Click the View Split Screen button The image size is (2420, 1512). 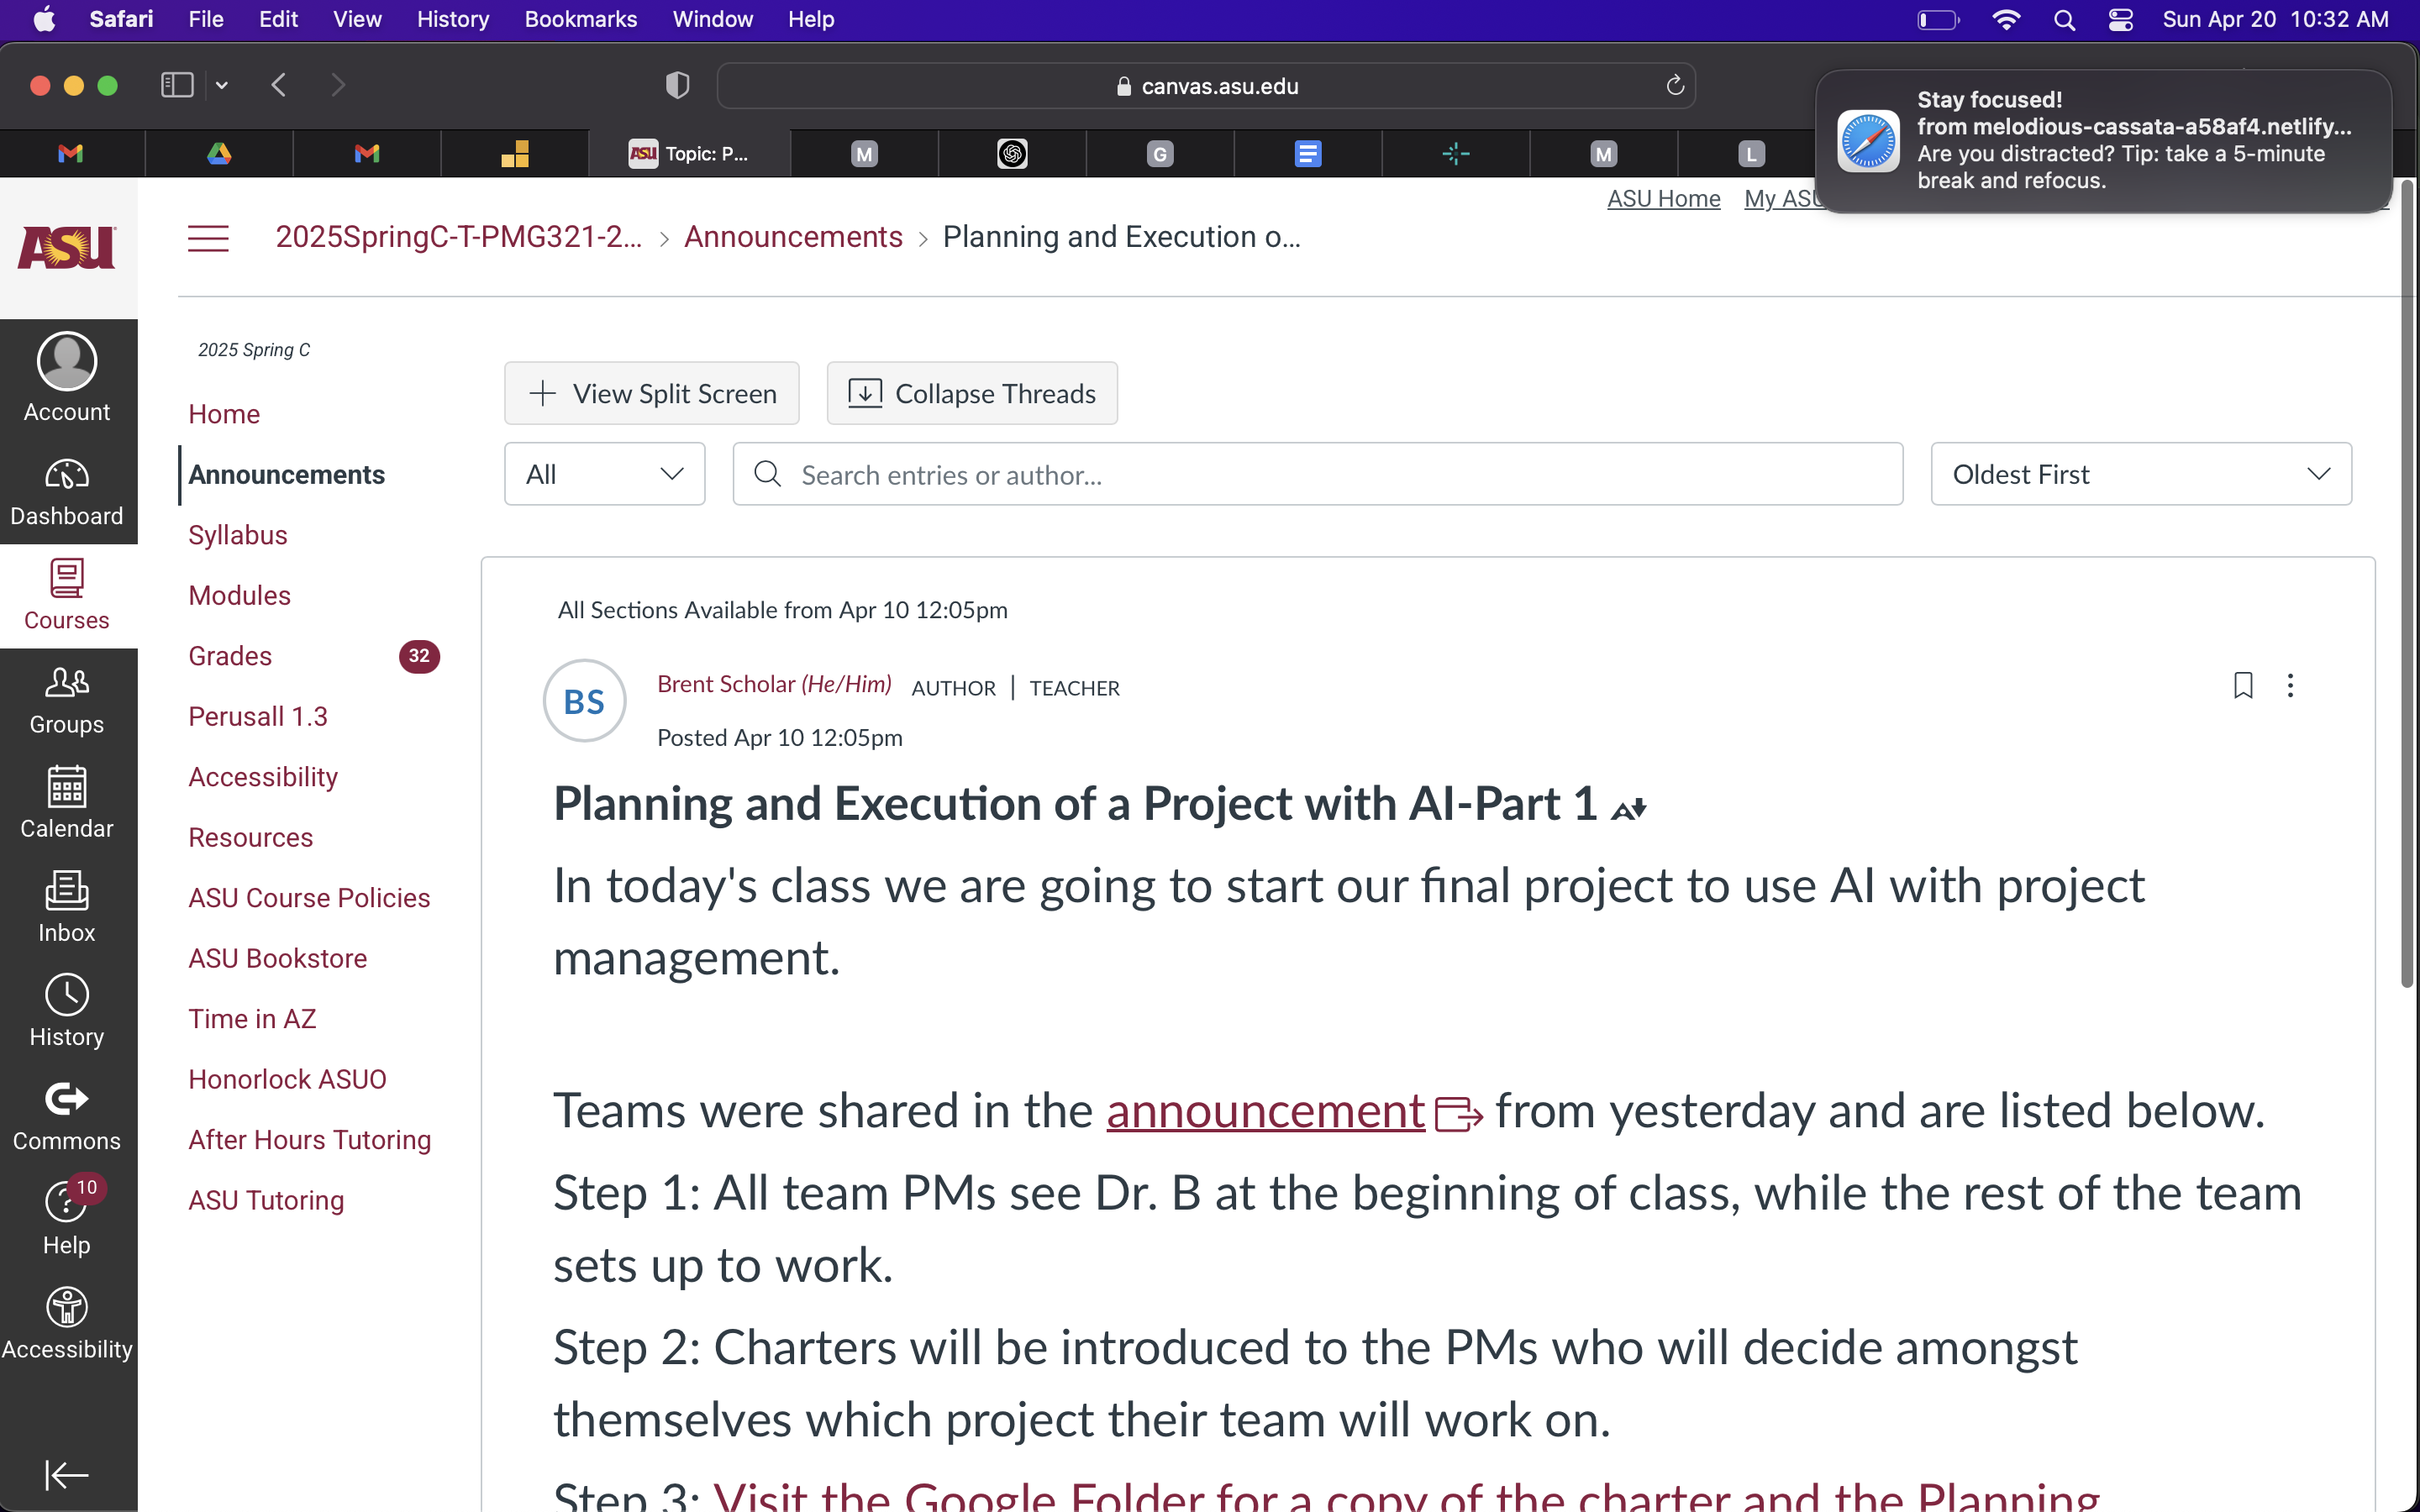tap(652, 393)
